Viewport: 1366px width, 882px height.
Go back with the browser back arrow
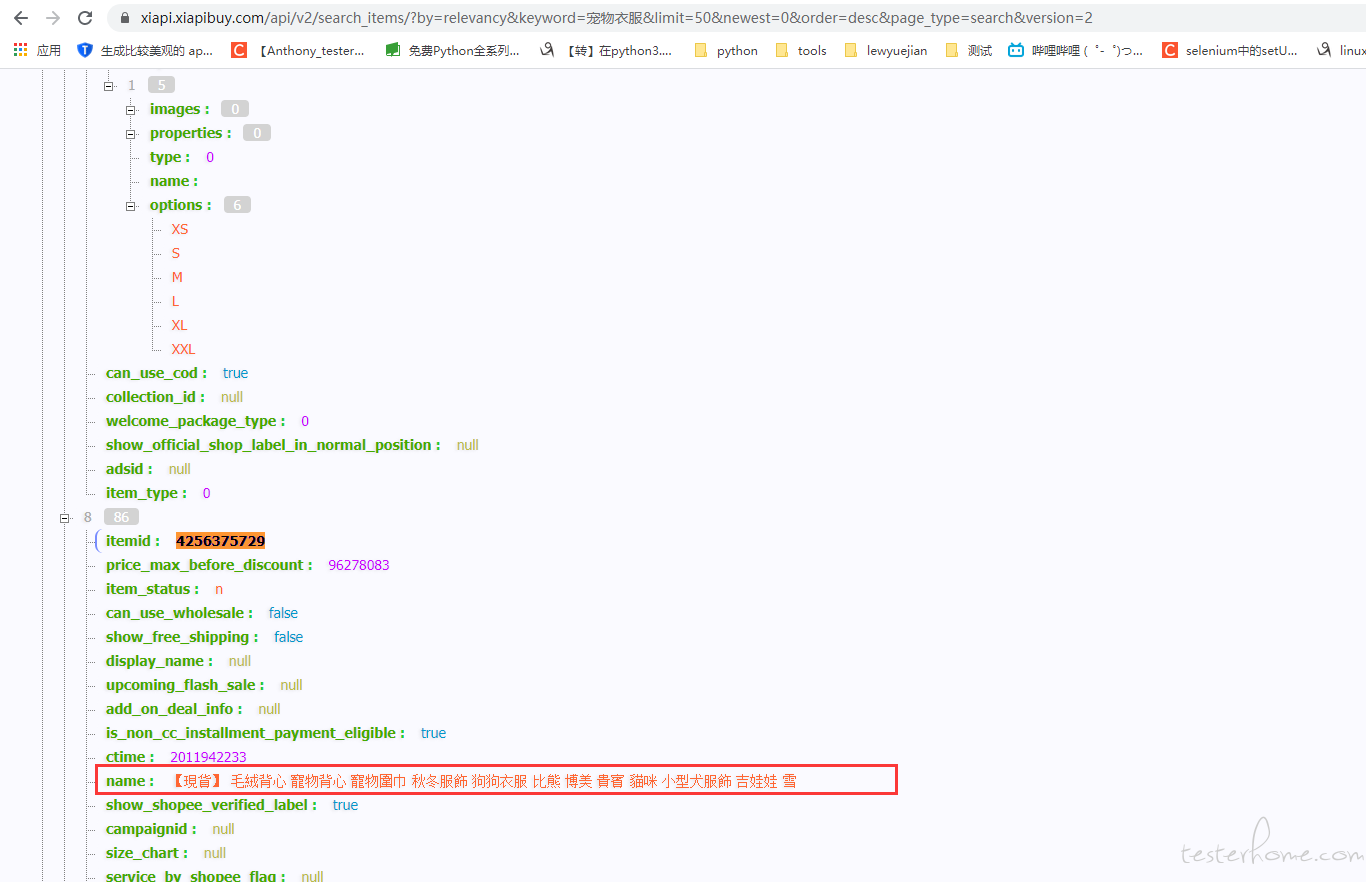(x=21, y=18)
